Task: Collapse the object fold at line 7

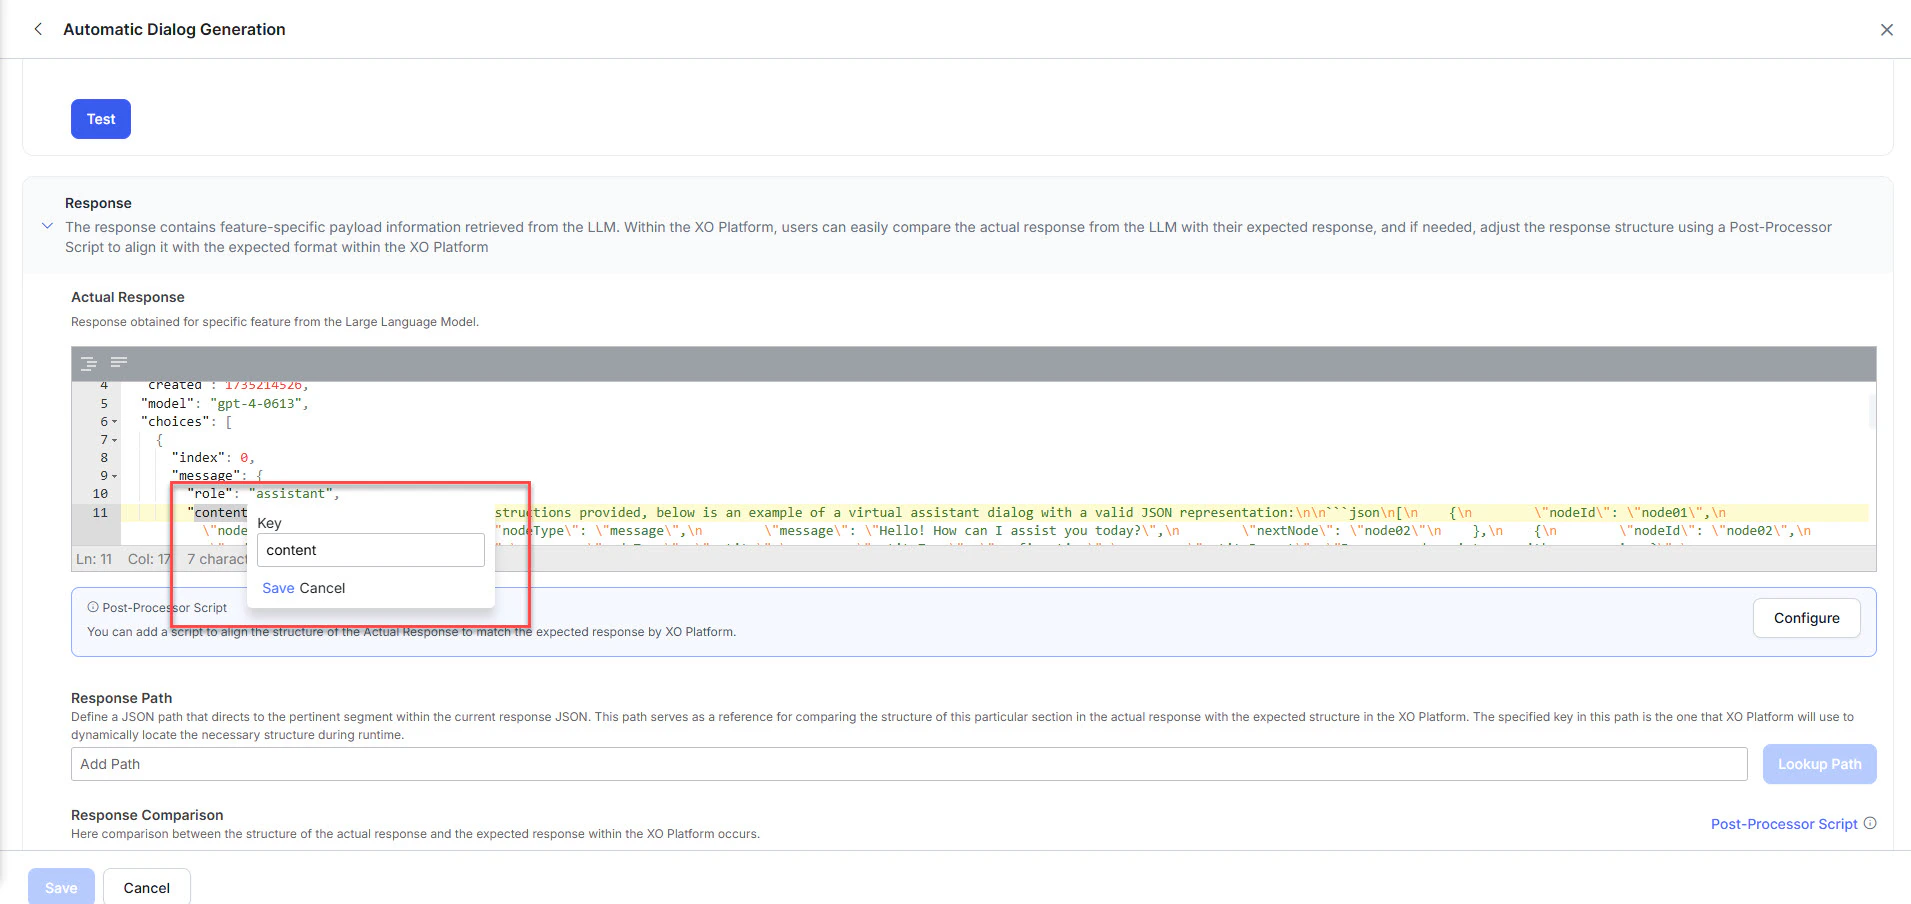Action: tap(113, 439)
